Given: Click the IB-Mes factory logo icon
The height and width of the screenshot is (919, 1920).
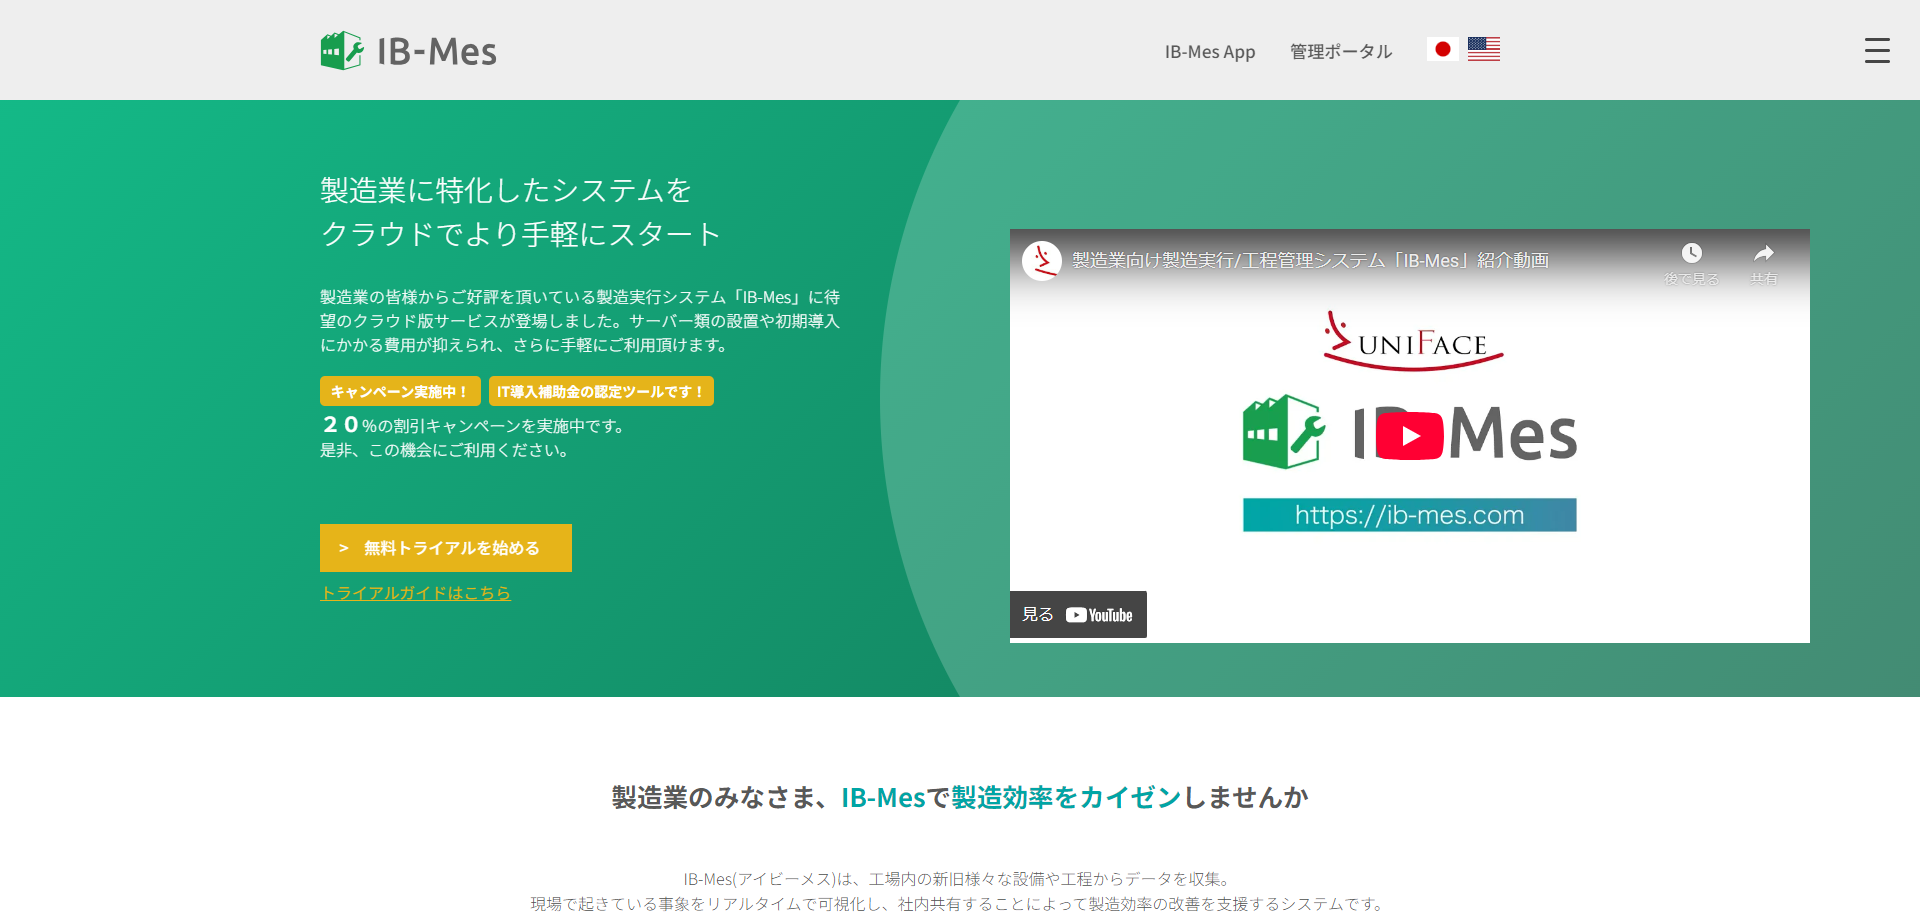Looking at the screenshot, I should tap(342, 50).
